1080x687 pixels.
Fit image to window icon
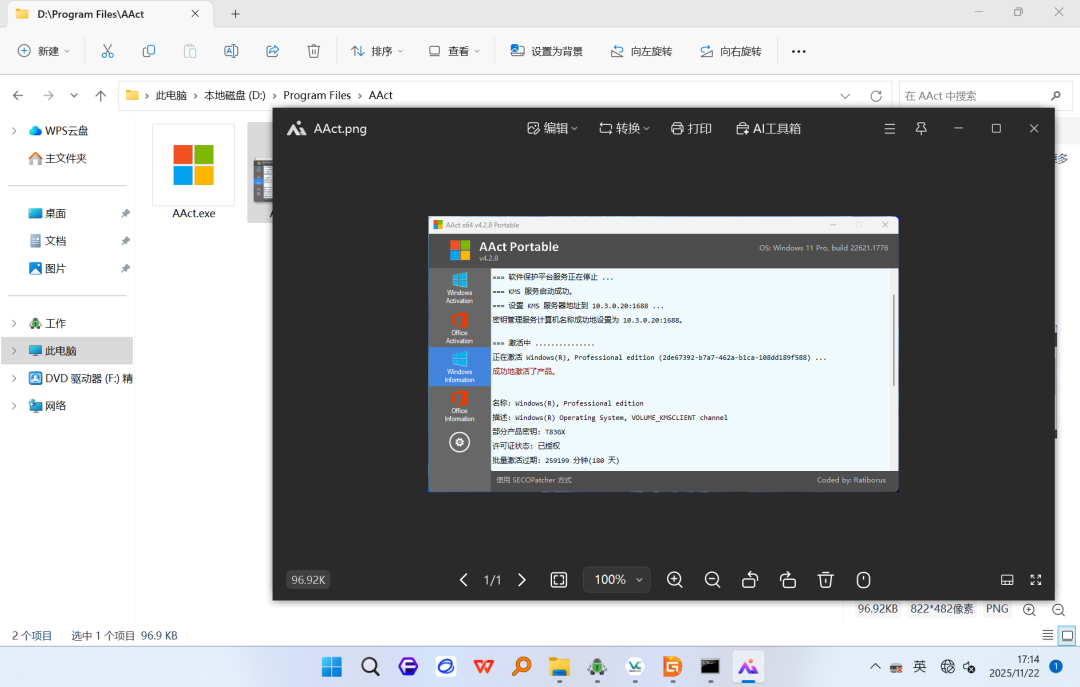559,580
